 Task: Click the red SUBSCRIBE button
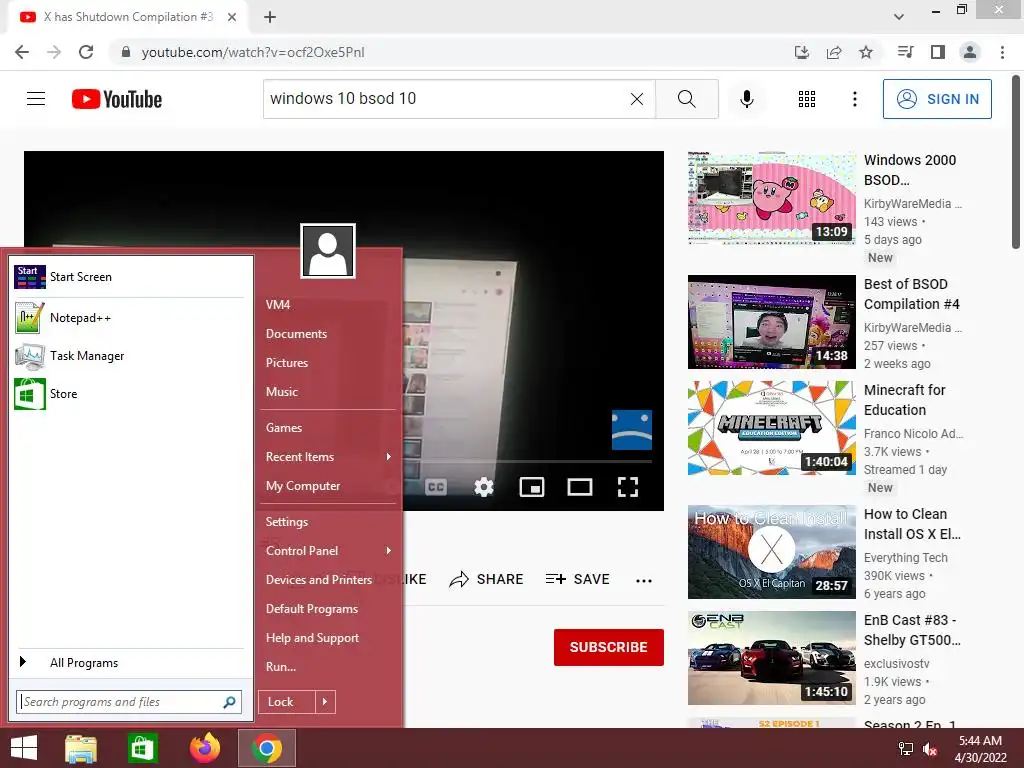pos(609,647)
